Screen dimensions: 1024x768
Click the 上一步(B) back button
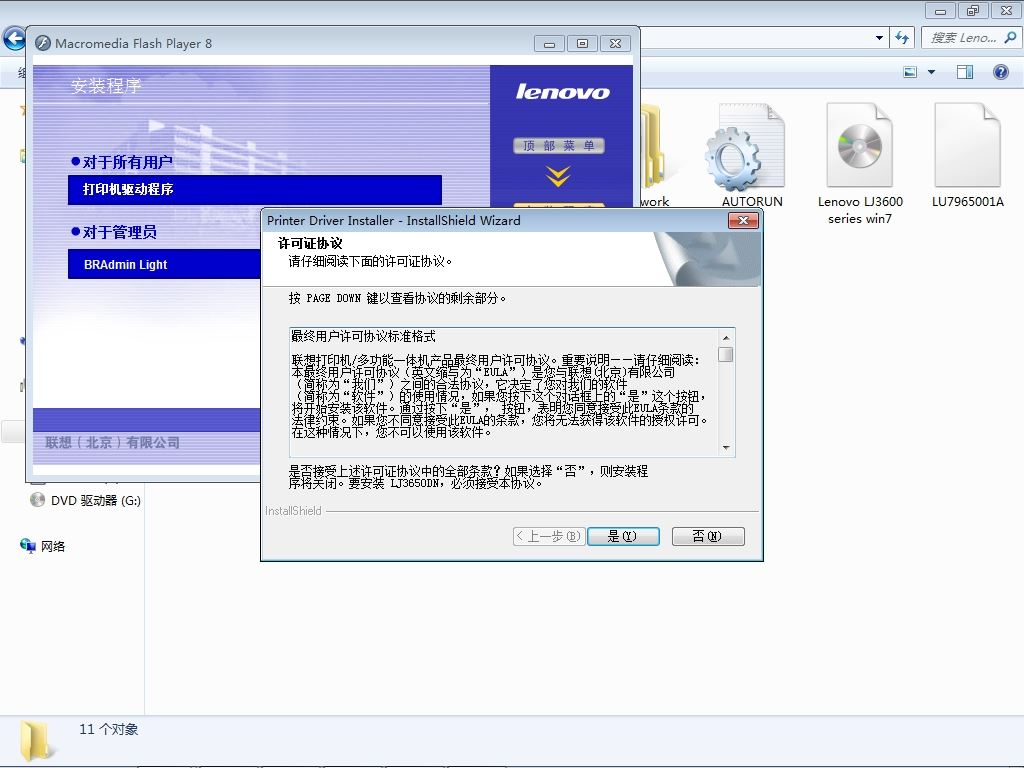[x=548, y=536]
